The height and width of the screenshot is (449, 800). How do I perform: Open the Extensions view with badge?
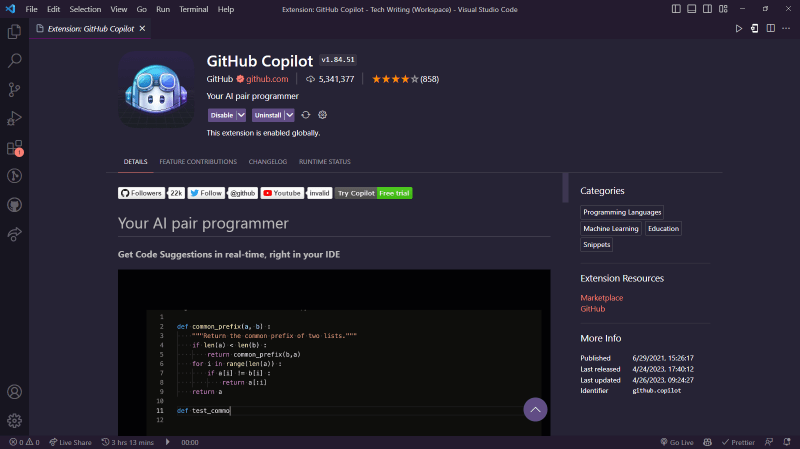click(14, 148)
